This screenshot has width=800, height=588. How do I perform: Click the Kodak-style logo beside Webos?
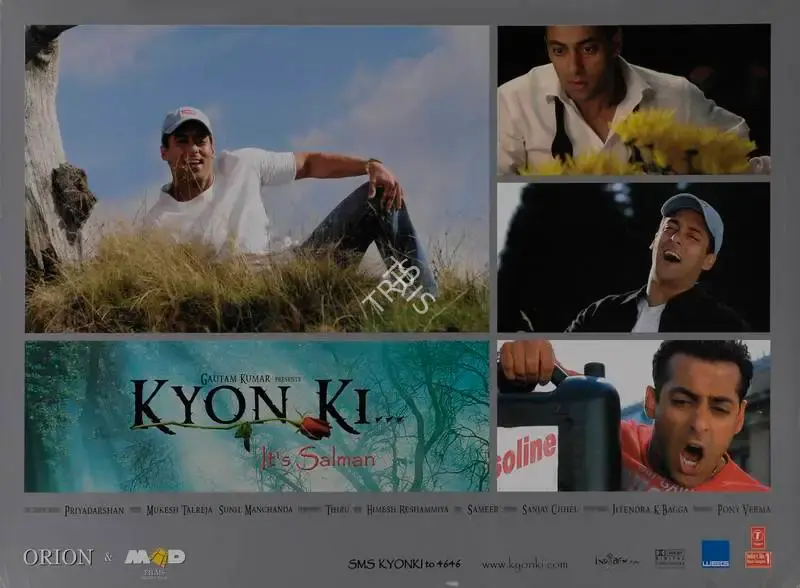point(669,558)
